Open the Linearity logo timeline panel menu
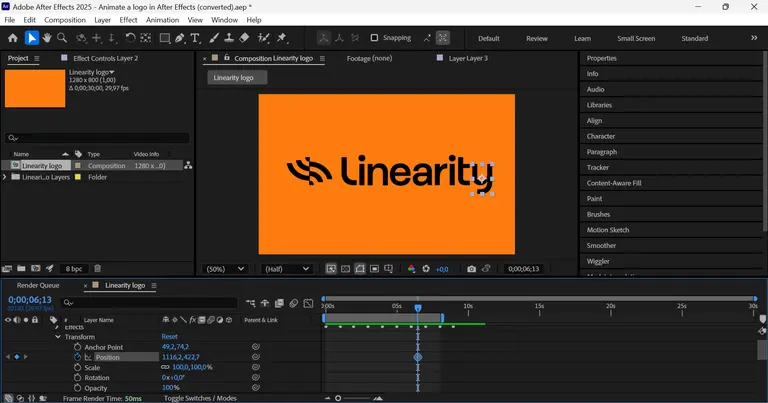This screenshot has height=403, width=768. click(x=154, y=285)
